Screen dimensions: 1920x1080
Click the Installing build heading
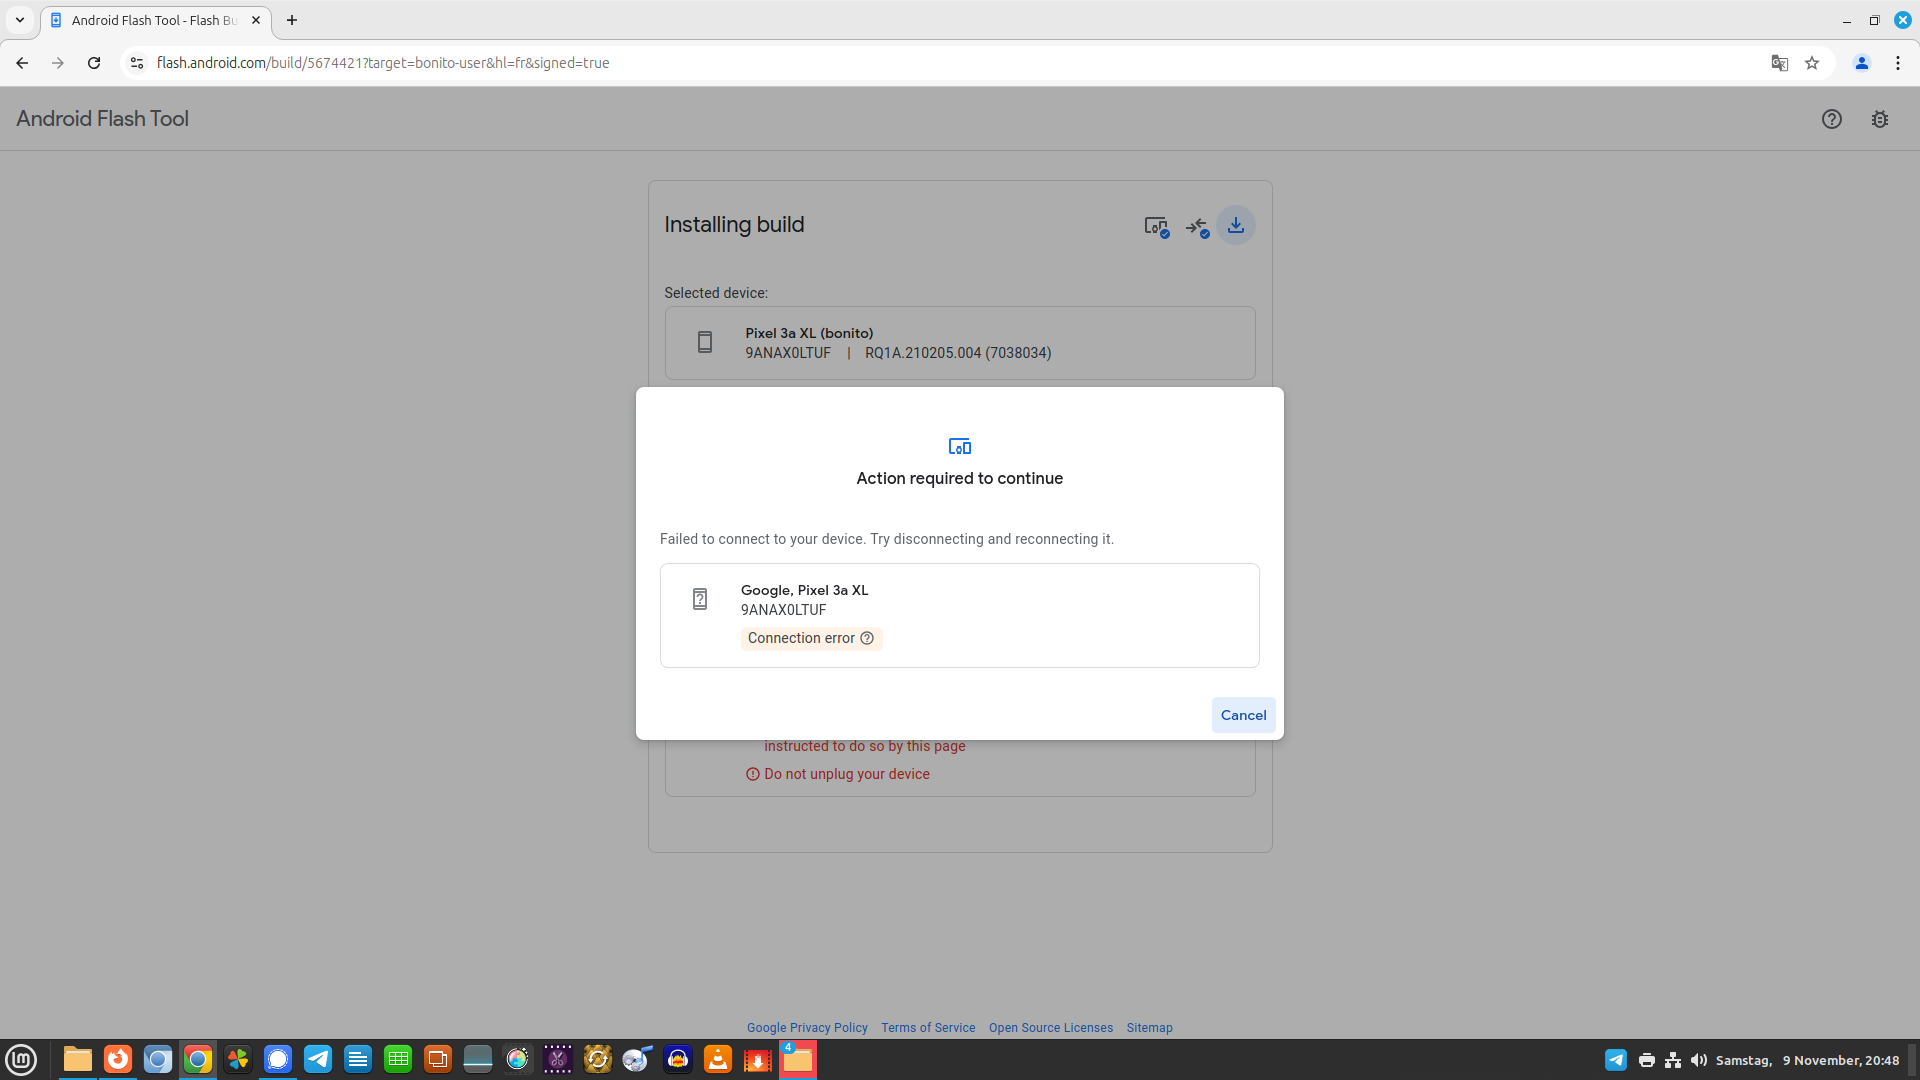(734, 225)
